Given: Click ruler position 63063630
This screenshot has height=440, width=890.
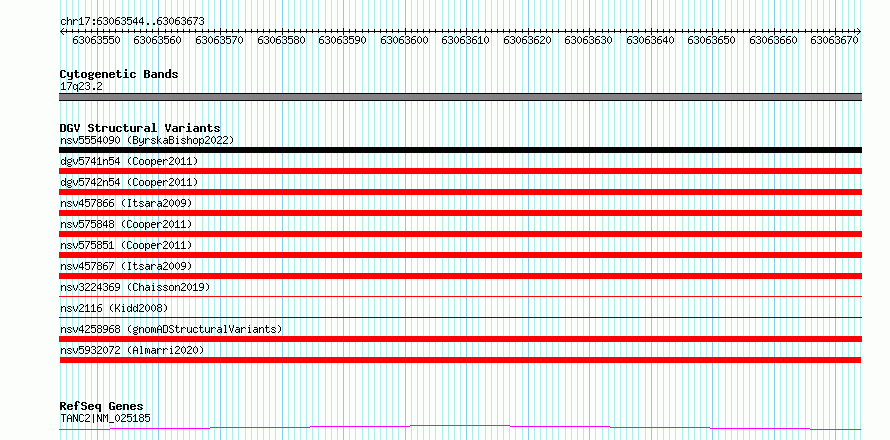Looking at the screenshot, I should pyautogui.click(x=589, y=40).
